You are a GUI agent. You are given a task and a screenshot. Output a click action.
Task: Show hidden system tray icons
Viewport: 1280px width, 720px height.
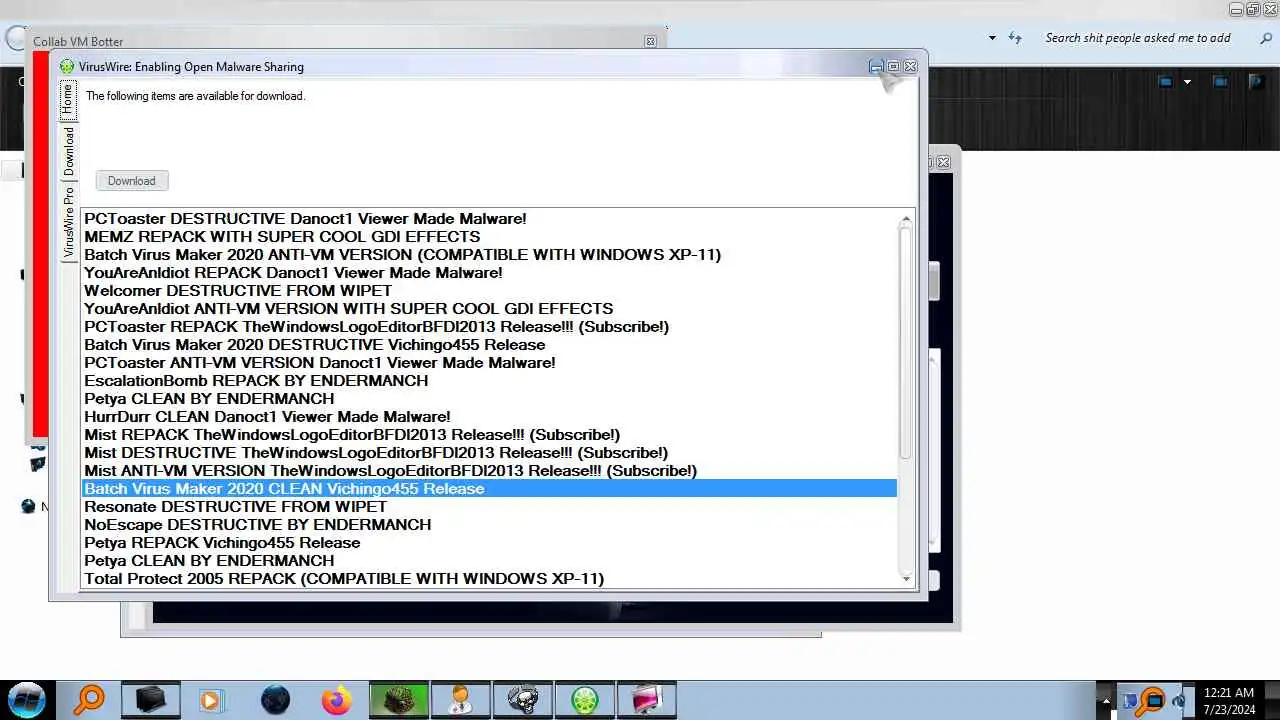(x=1106, y=699)
